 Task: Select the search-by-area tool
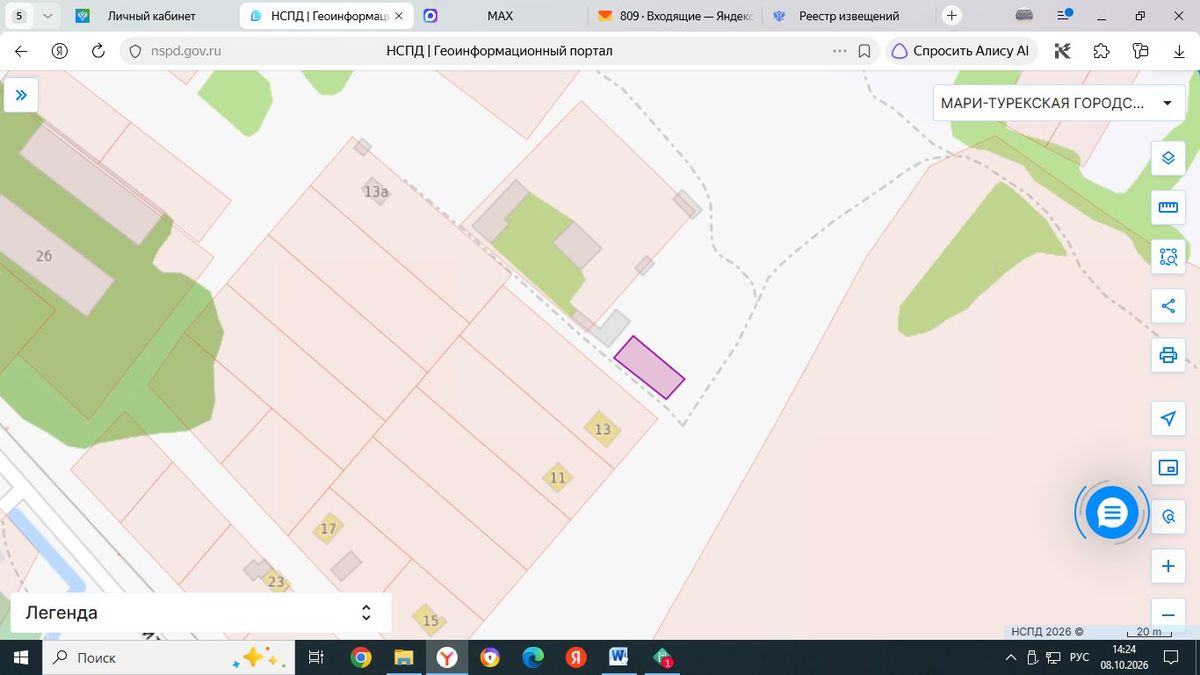1167,256
